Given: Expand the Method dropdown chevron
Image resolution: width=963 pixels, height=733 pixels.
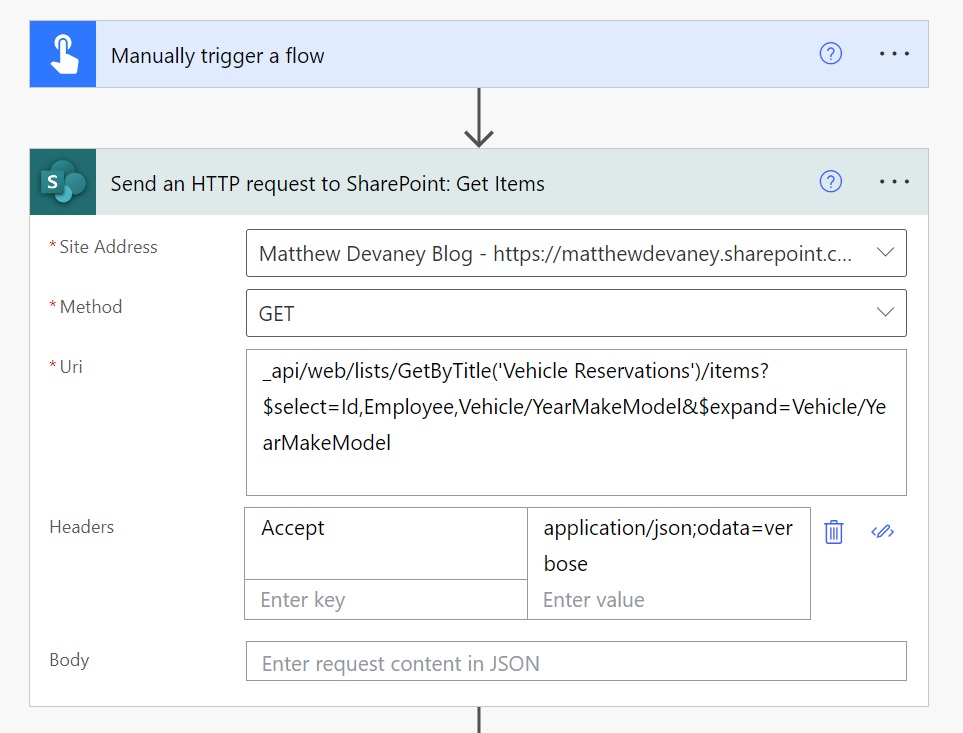Looking at the screenshot, I should pyautogui.click(x=885, y=312).
